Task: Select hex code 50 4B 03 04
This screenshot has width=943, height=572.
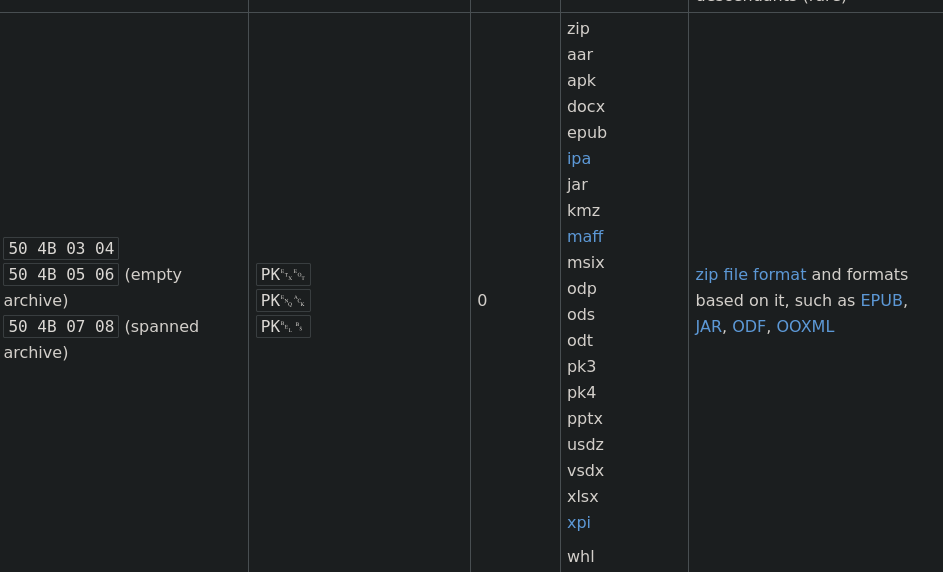Action: click(61, 248)
